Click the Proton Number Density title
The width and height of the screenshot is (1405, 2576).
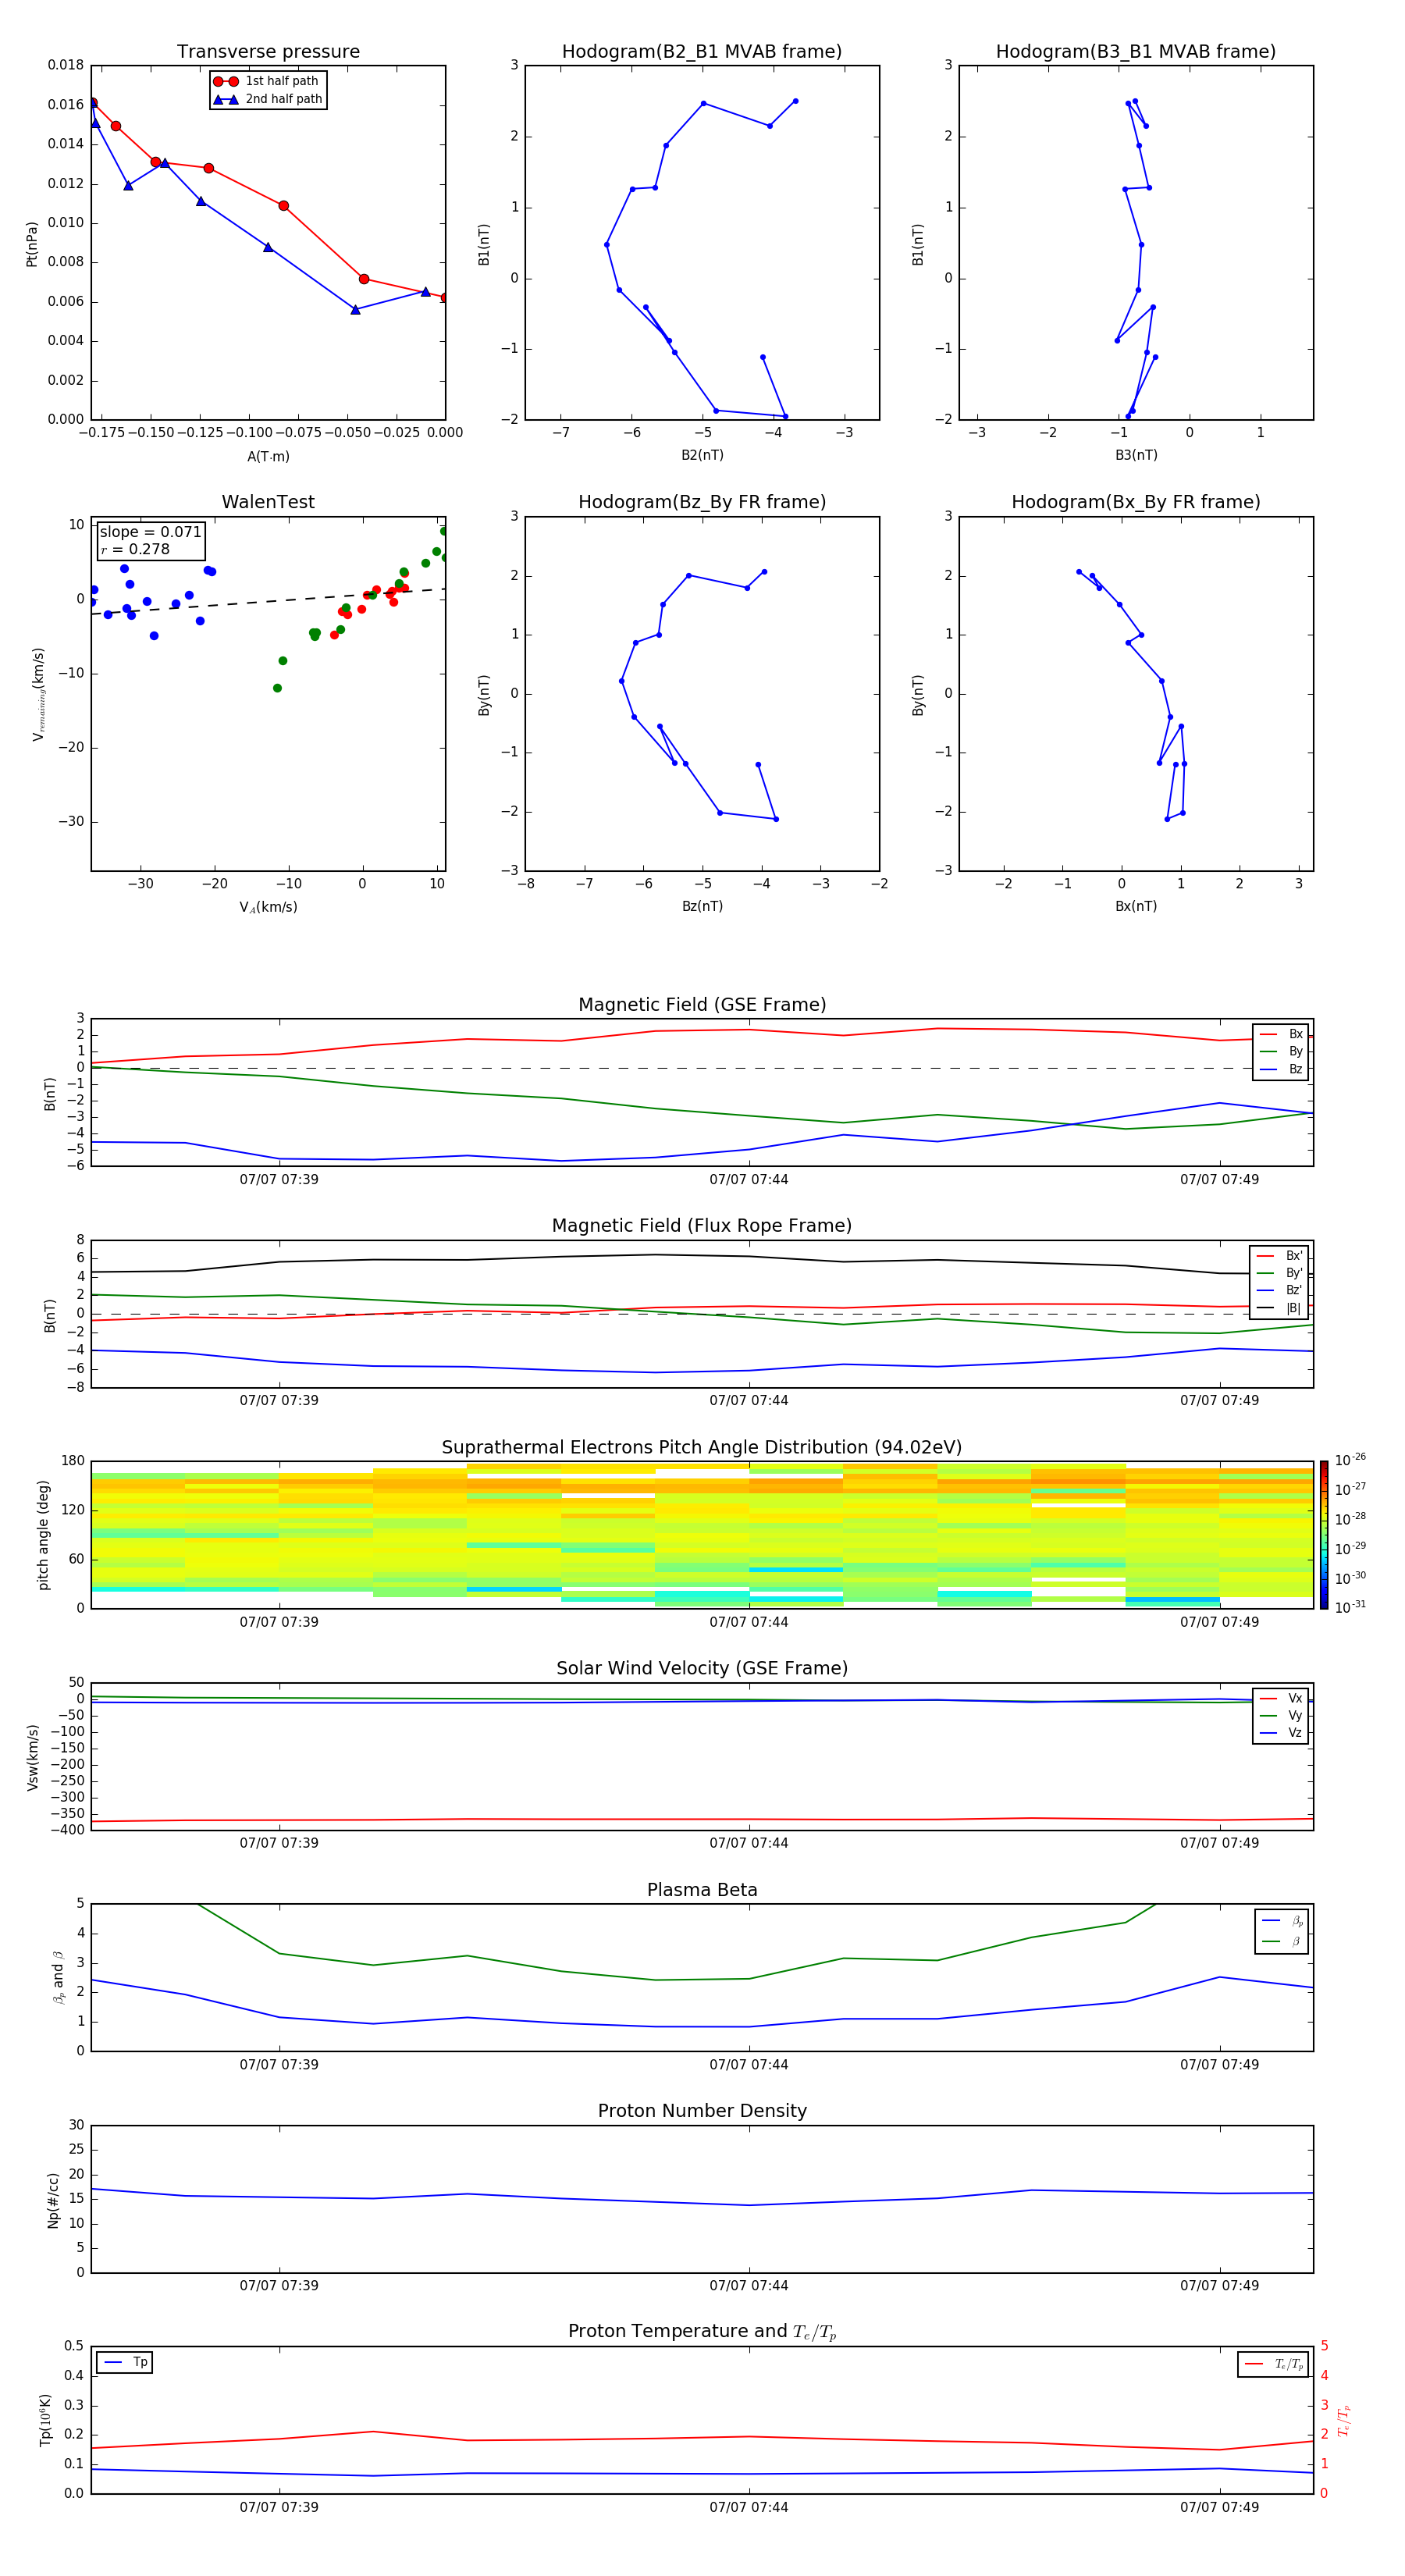click(702, 2111)
